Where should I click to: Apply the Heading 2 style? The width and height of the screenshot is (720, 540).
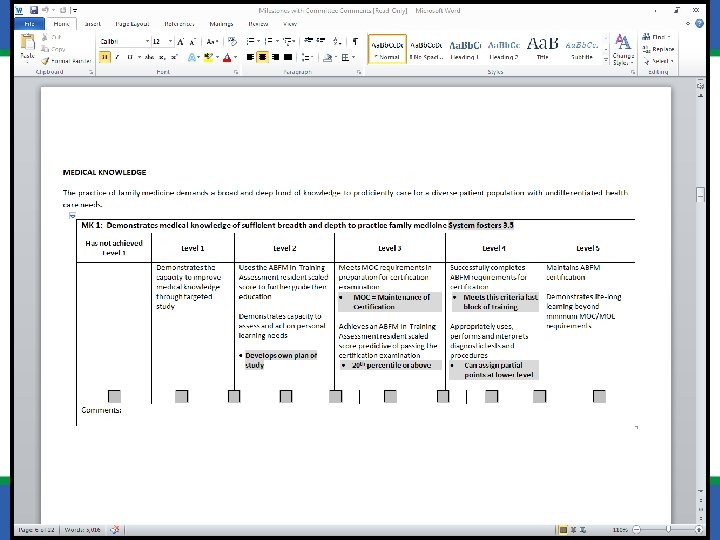click(x=504, y=49)
